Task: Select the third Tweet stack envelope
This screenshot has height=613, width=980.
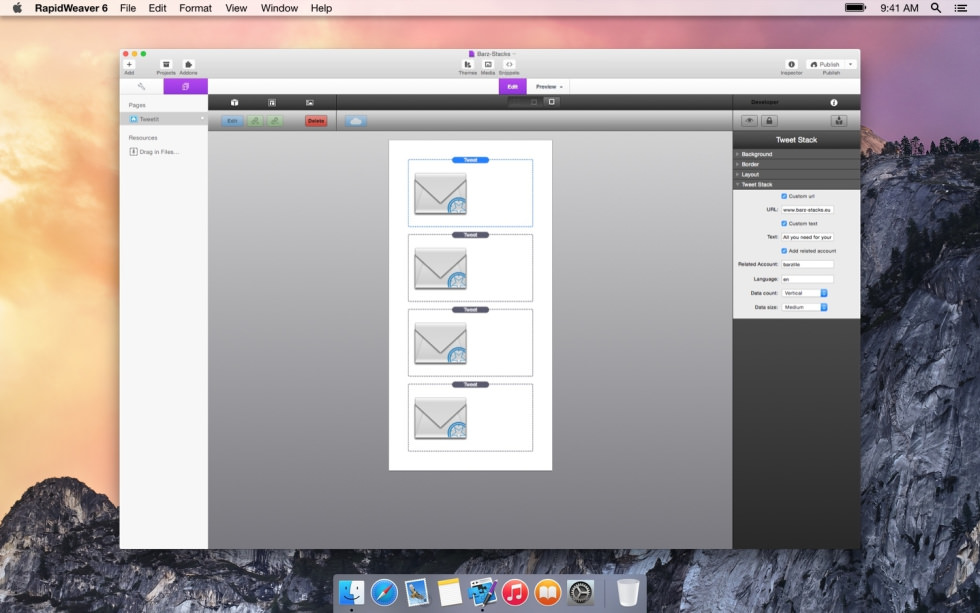Action: tap(440, 343)
